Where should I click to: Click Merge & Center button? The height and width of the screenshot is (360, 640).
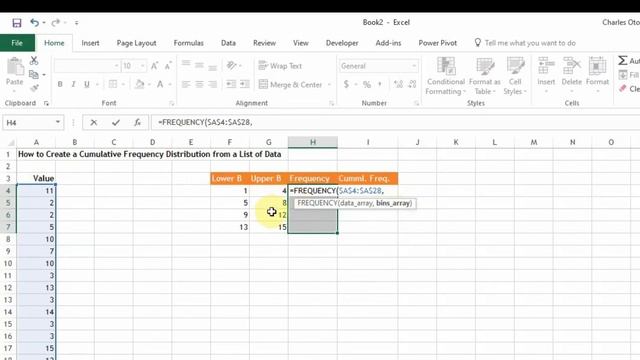[291, 84]
